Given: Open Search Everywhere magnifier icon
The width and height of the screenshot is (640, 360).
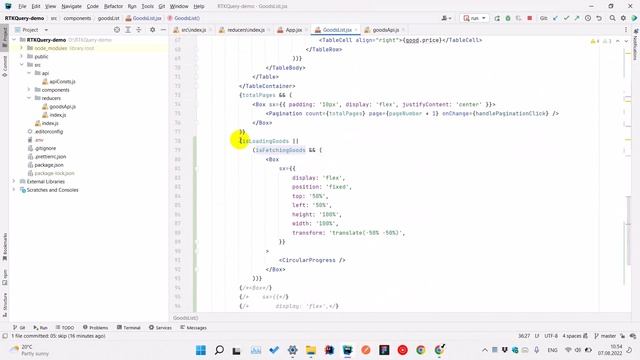Looking at the screenshot, I should [x=612, y=18].
